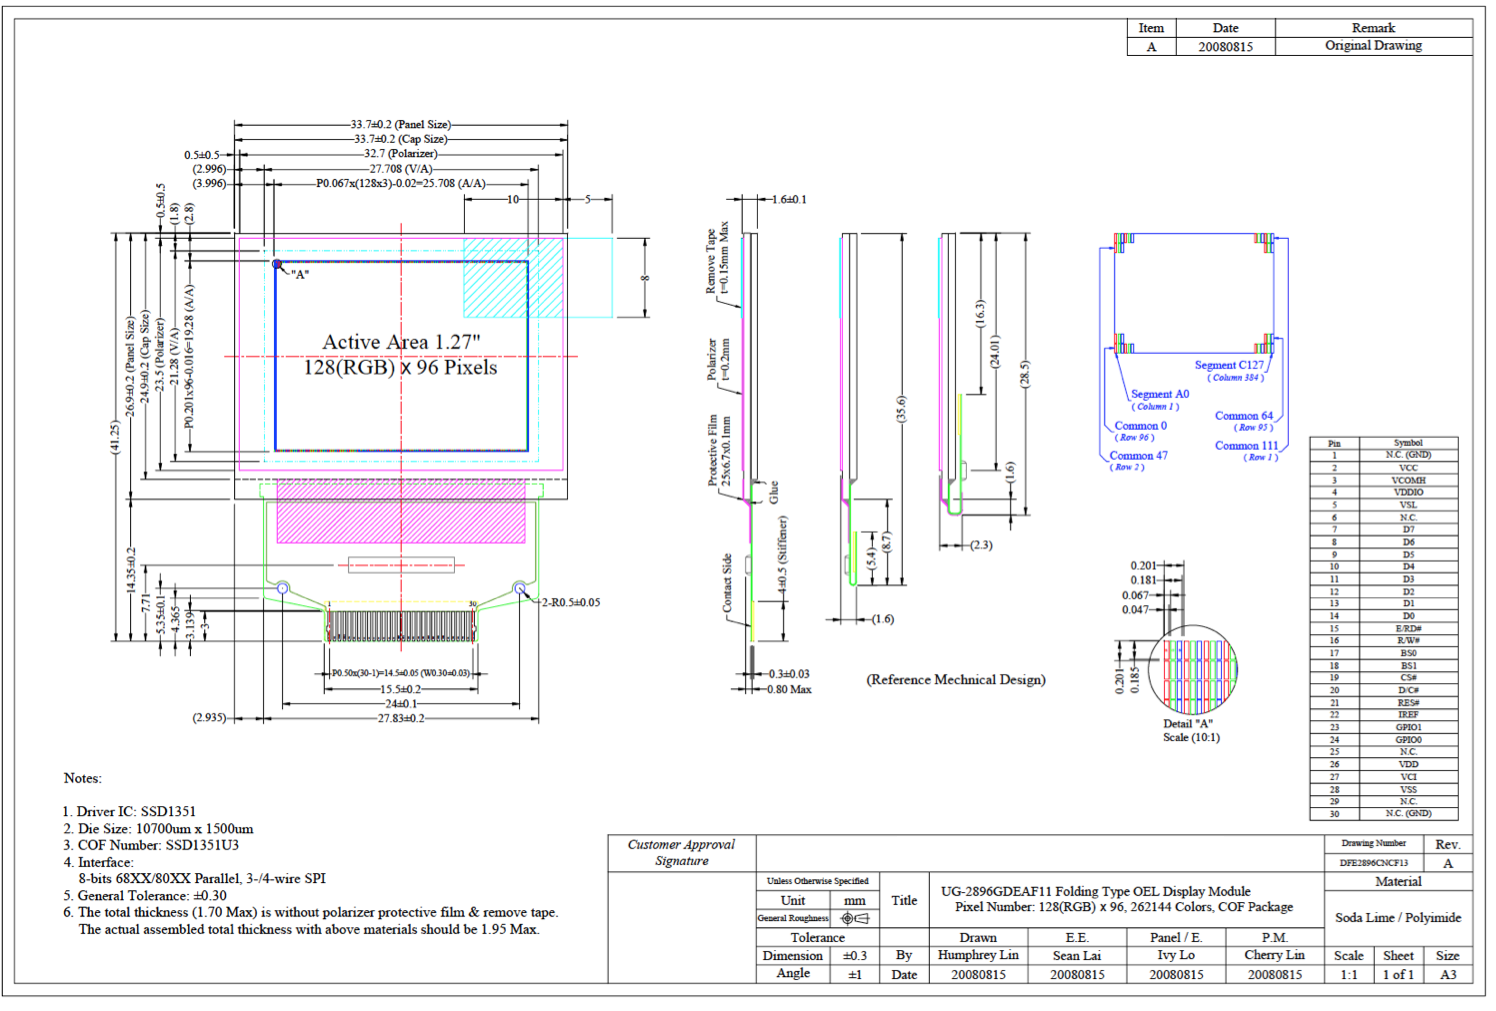
Task: Select the '27.708 (V/A)' dimension text
Action: coord(401,169)
